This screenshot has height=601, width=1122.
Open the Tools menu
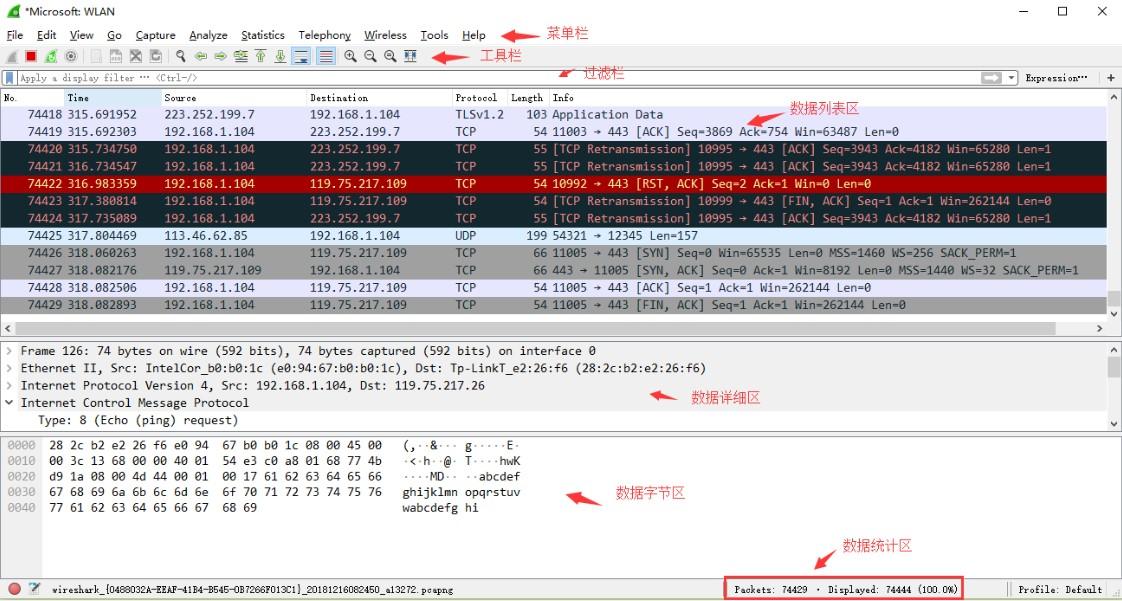point(434,35)
